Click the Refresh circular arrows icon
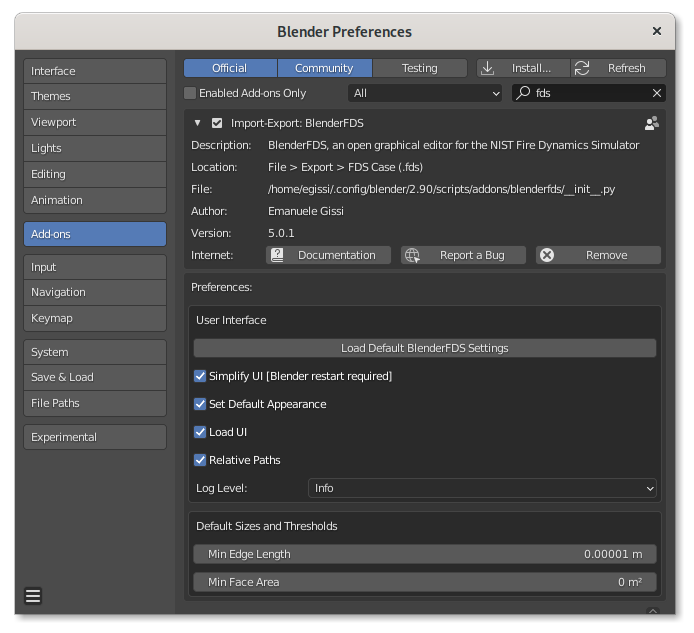 (x=582, y=68)
